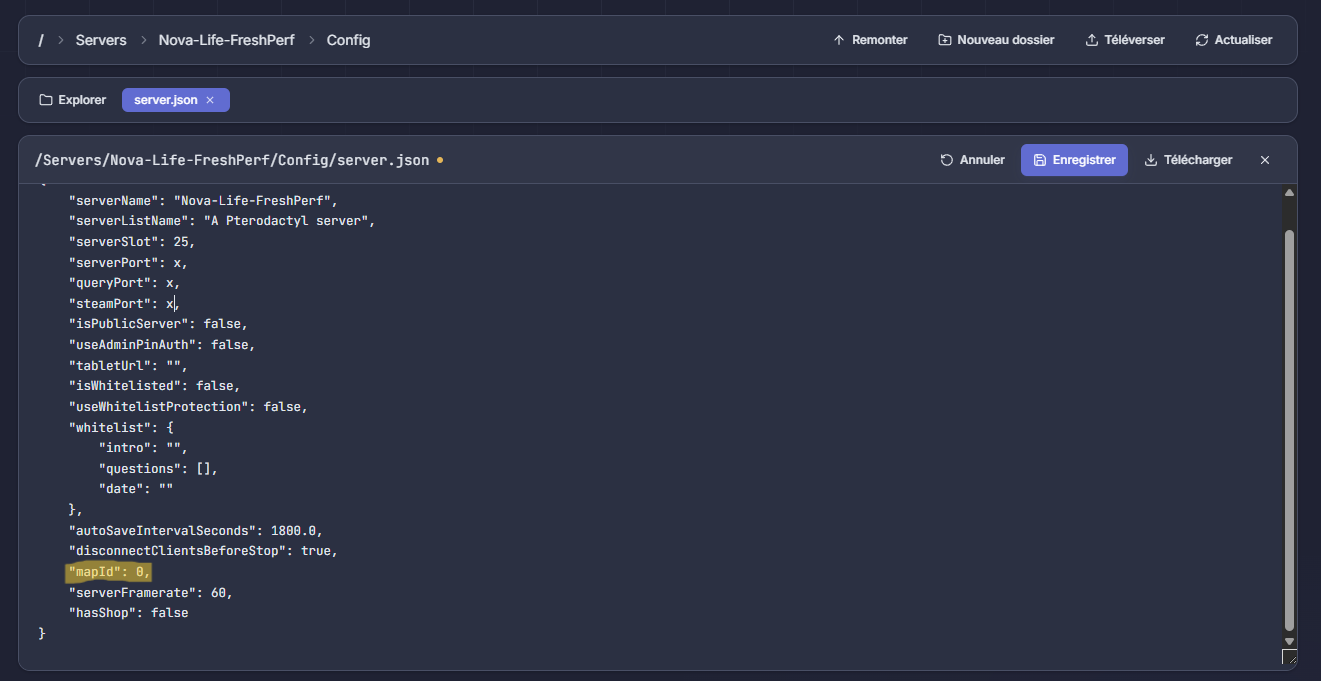Click the "questions": [] line
Image resolution: width=1321 pixels, height=681 pixels.
[158, 468]
